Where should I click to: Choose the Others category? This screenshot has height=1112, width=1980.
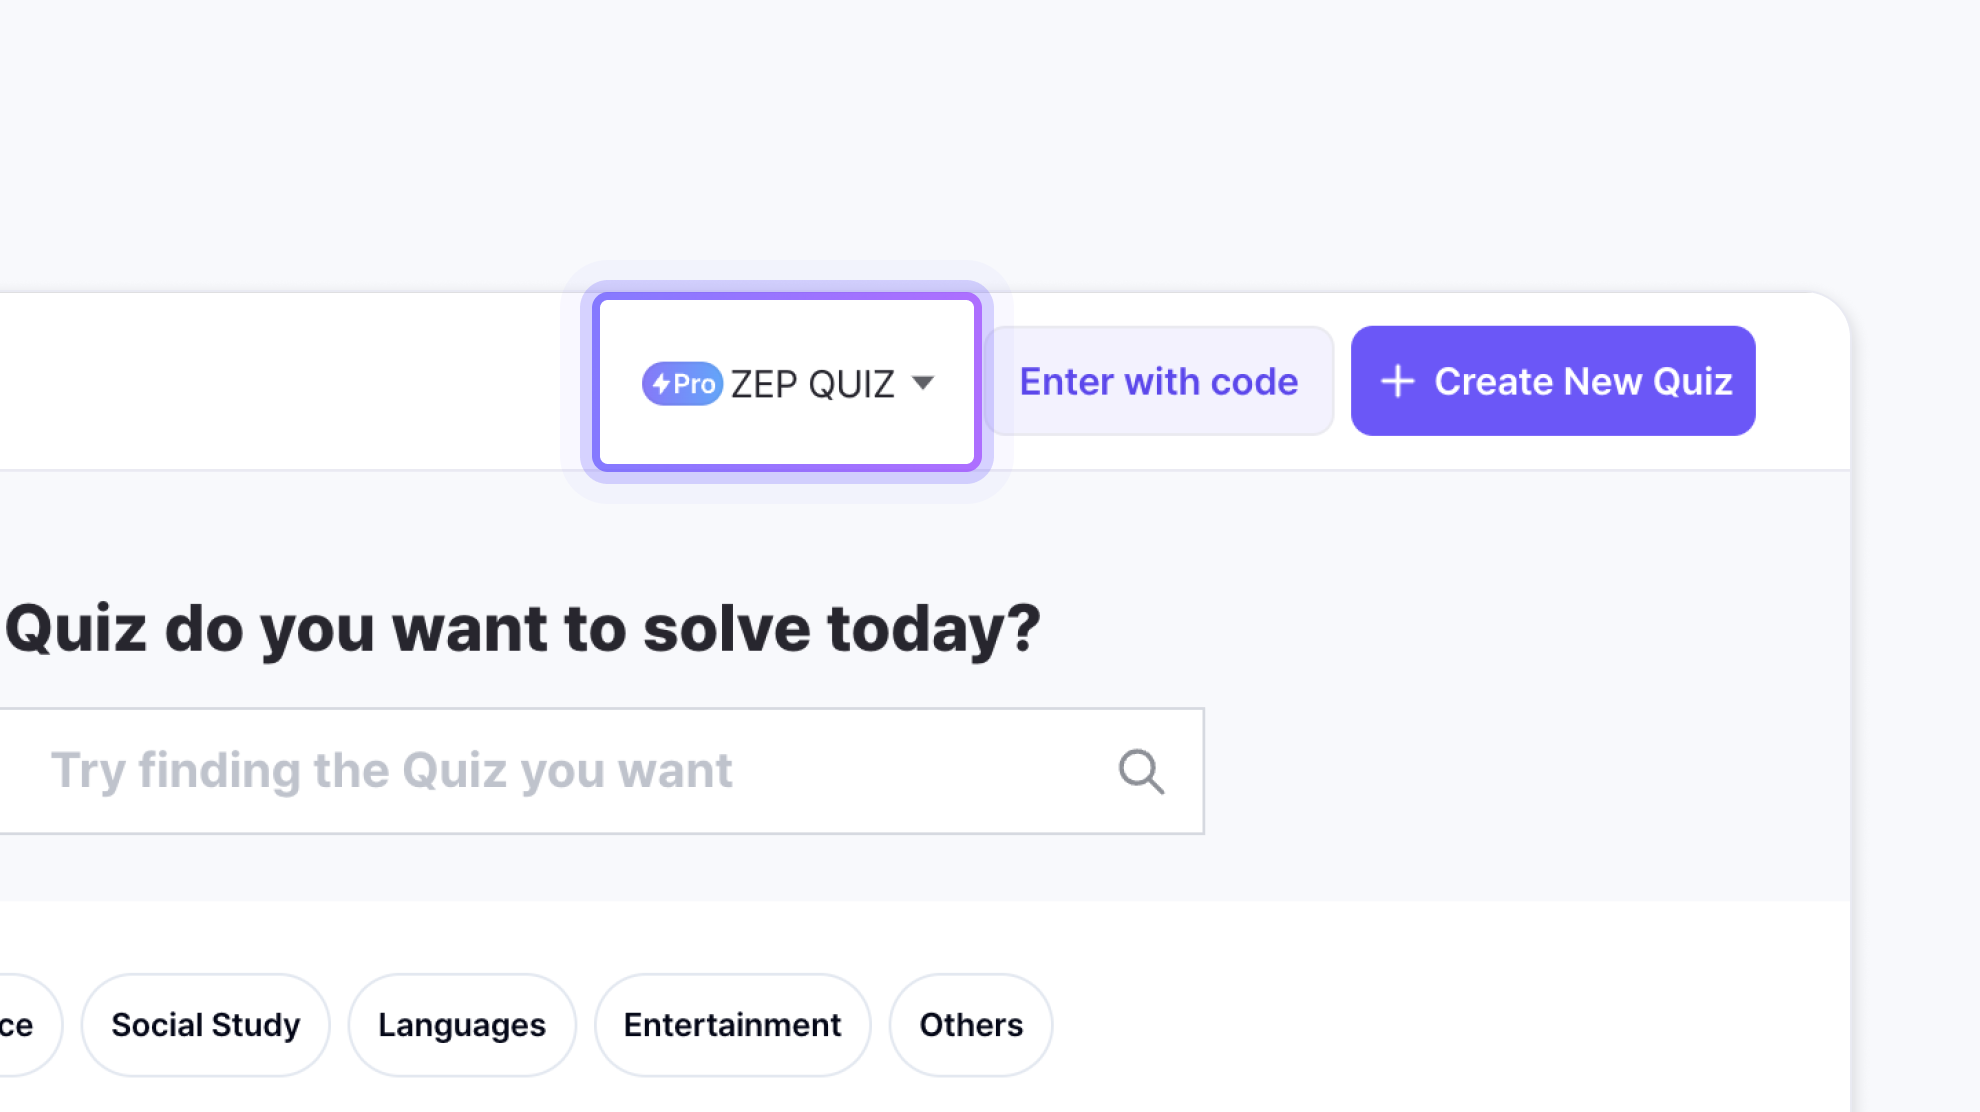point(970,1025)
